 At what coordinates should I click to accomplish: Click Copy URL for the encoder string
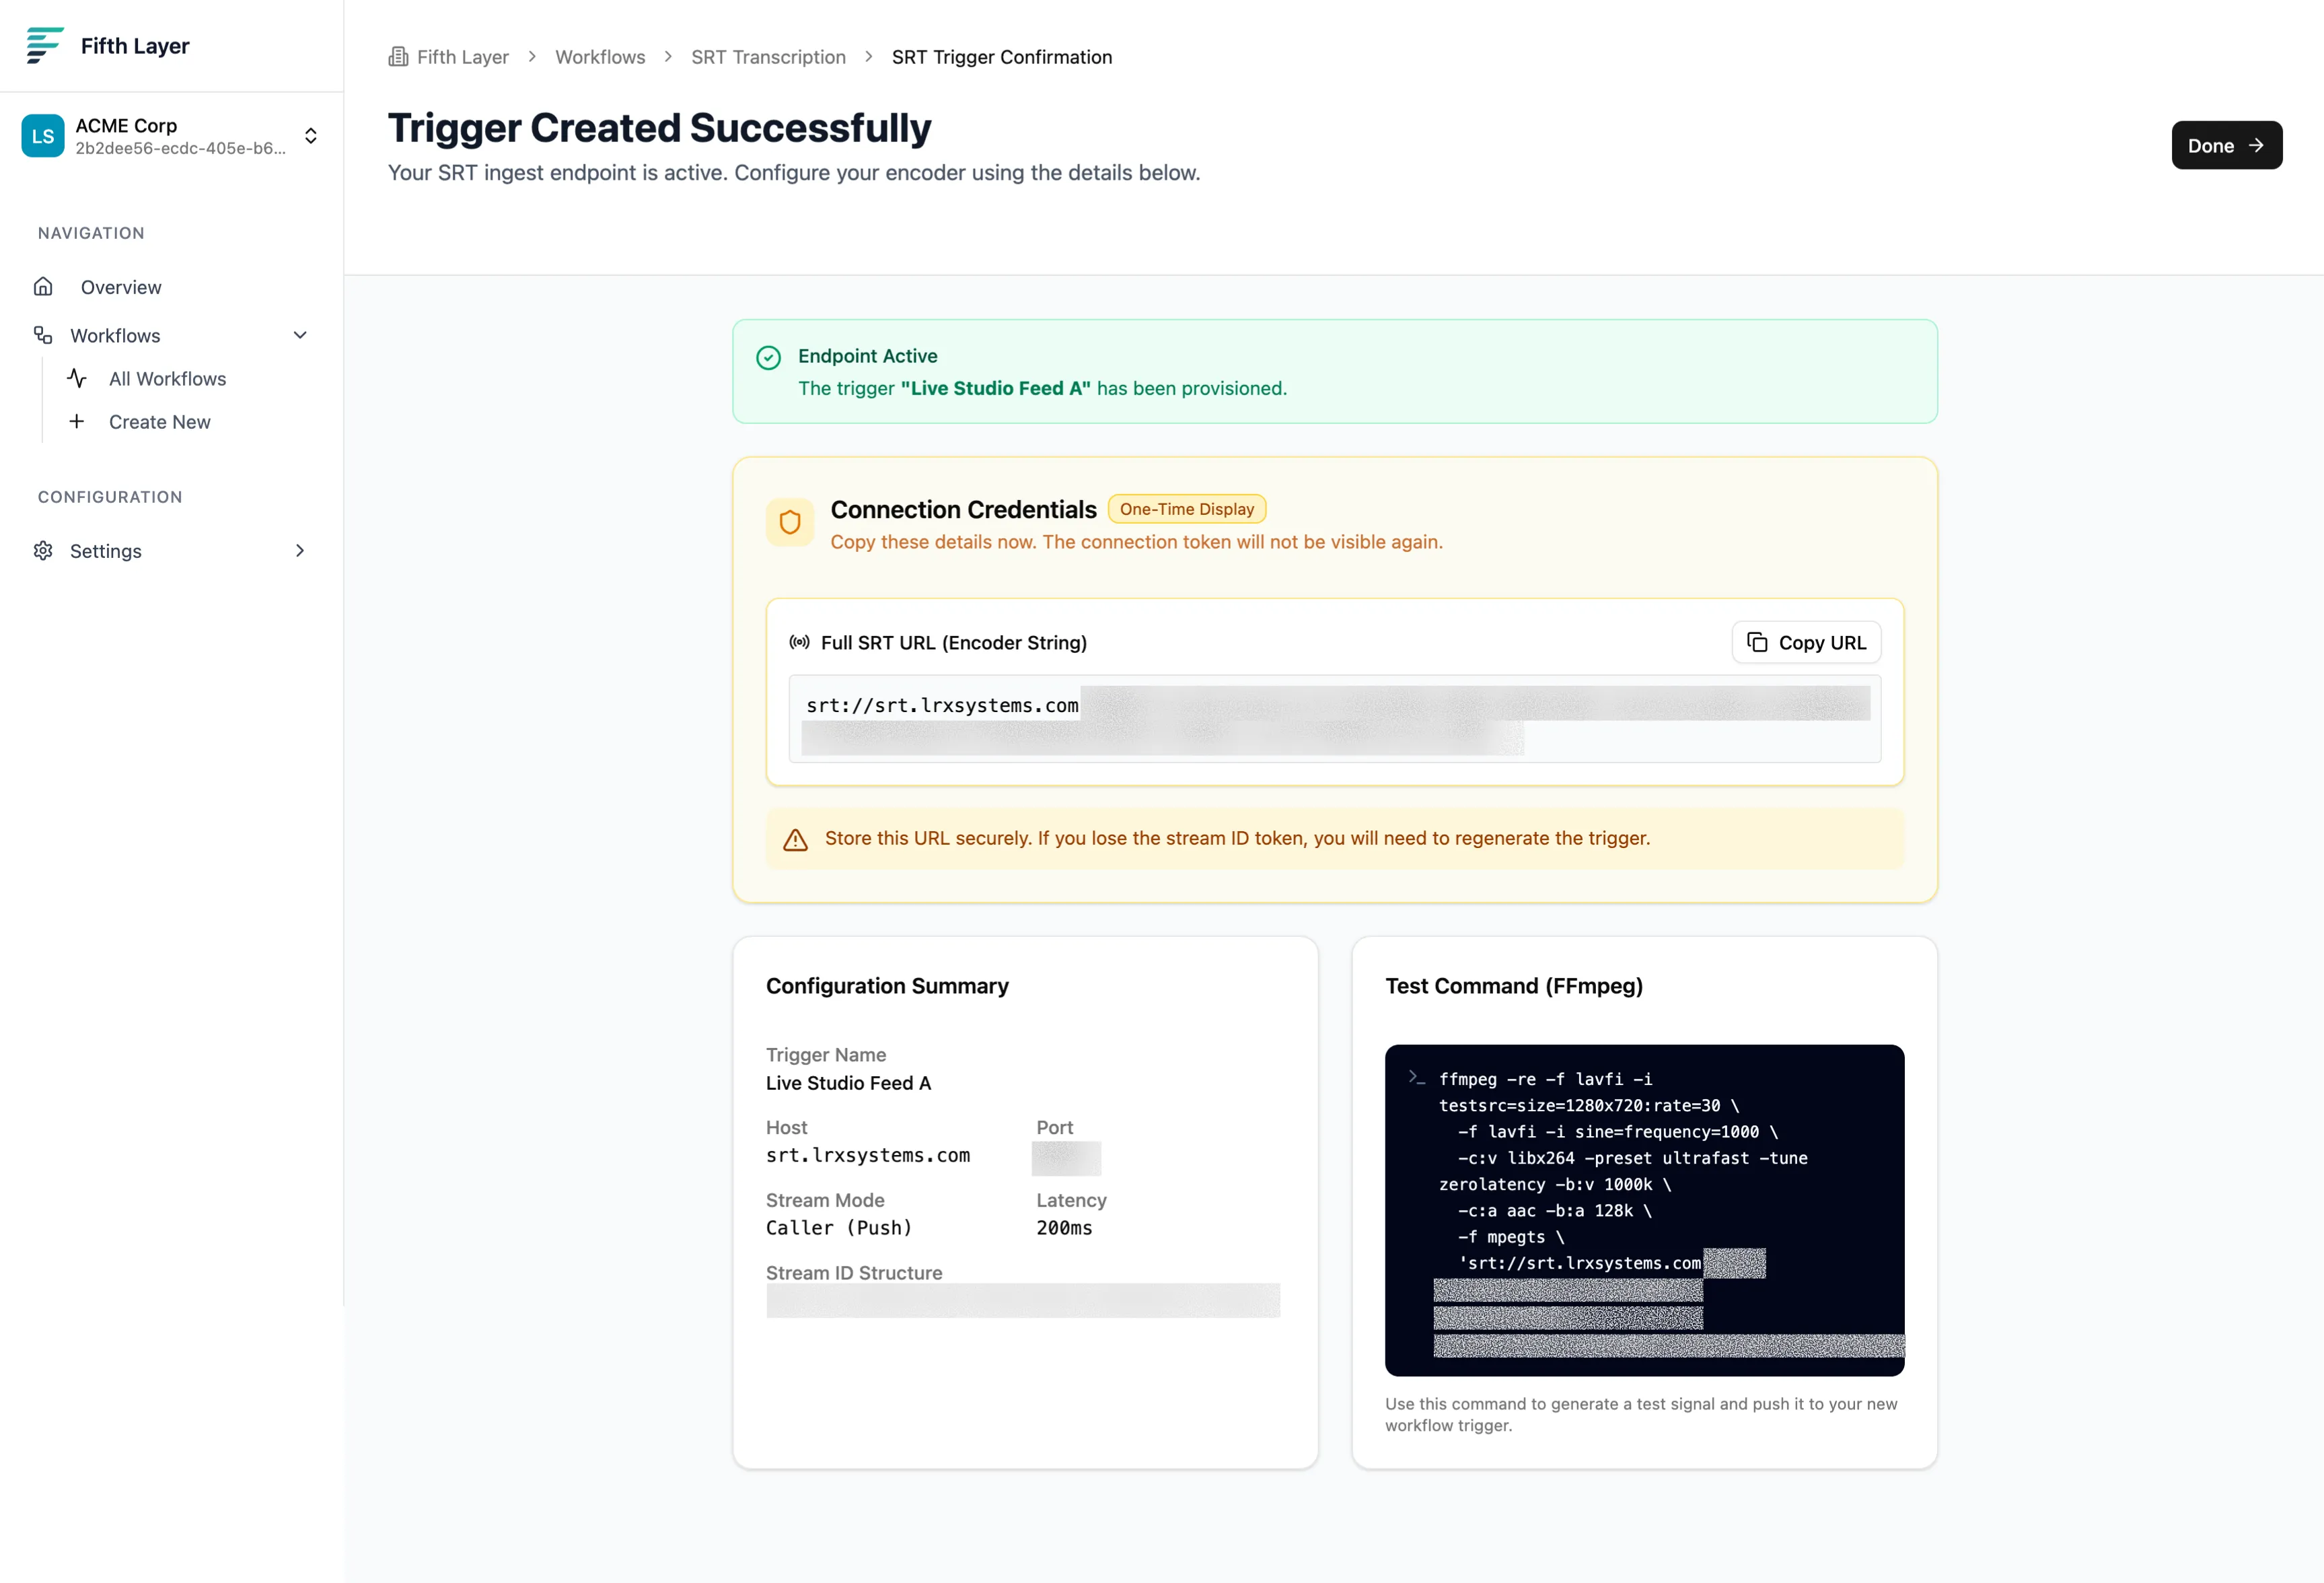click(x=1806, y=642)
